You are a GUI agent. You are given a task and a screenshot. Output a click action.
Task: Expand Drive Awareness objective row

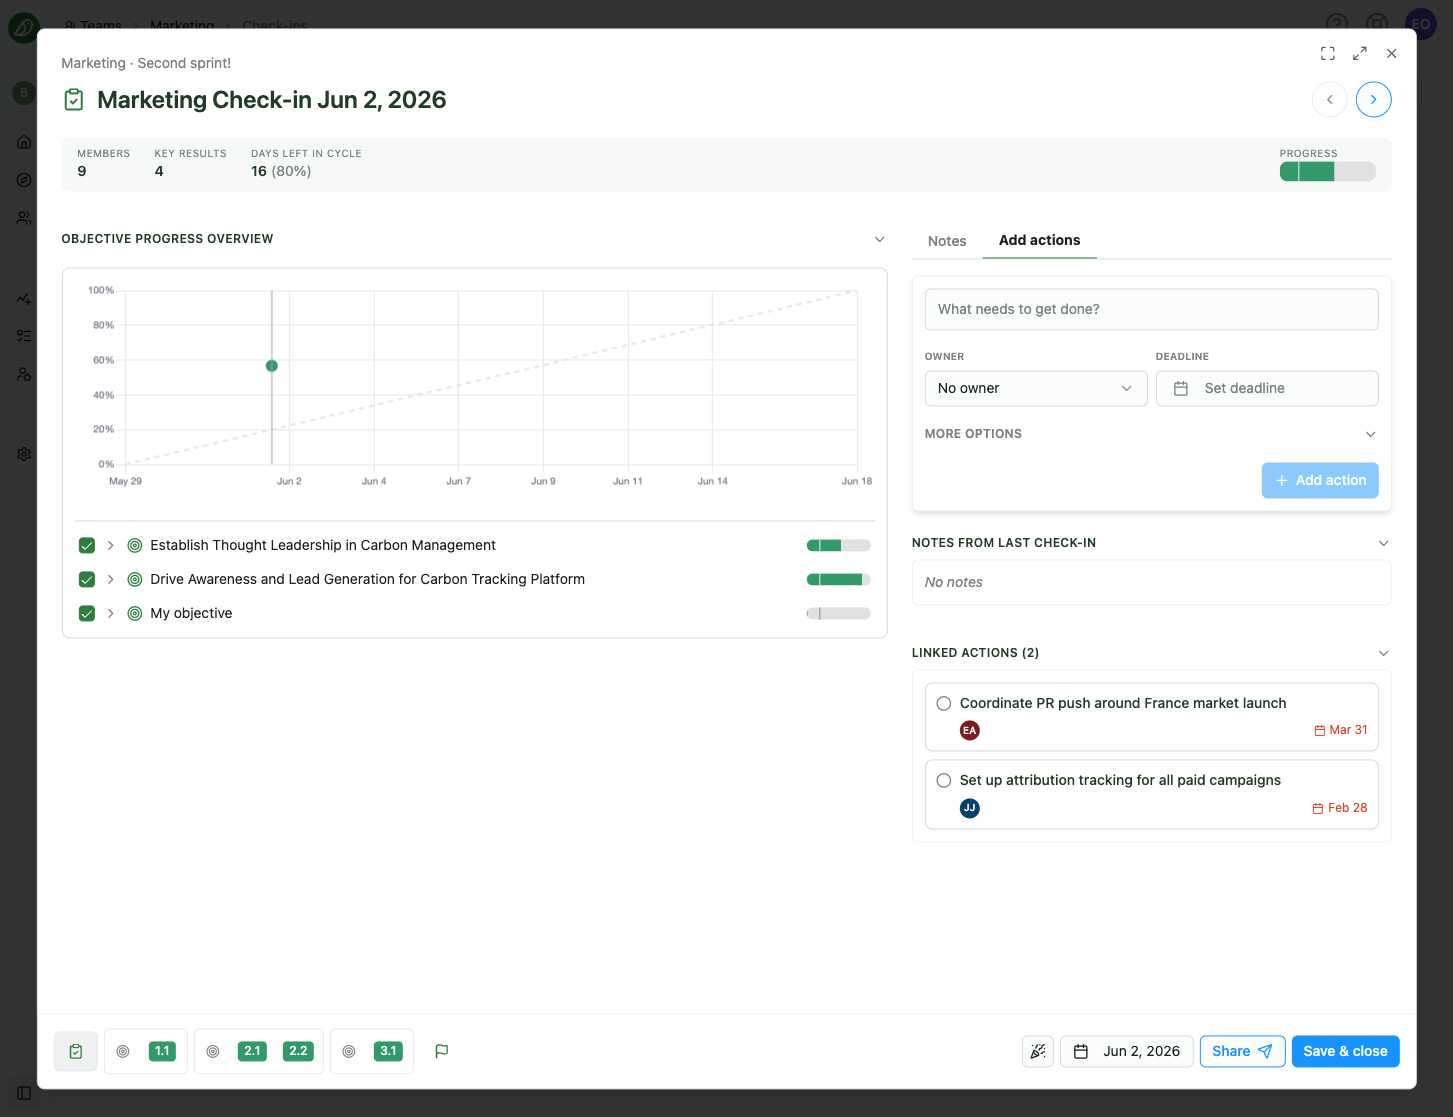tap(111, 579)
